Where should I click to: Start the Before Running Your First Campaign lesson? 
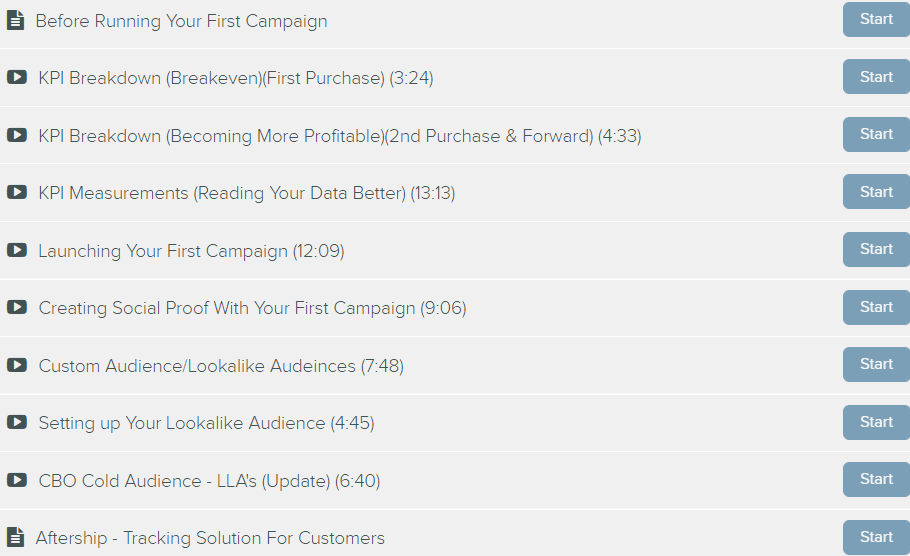(x=876, y=19)
